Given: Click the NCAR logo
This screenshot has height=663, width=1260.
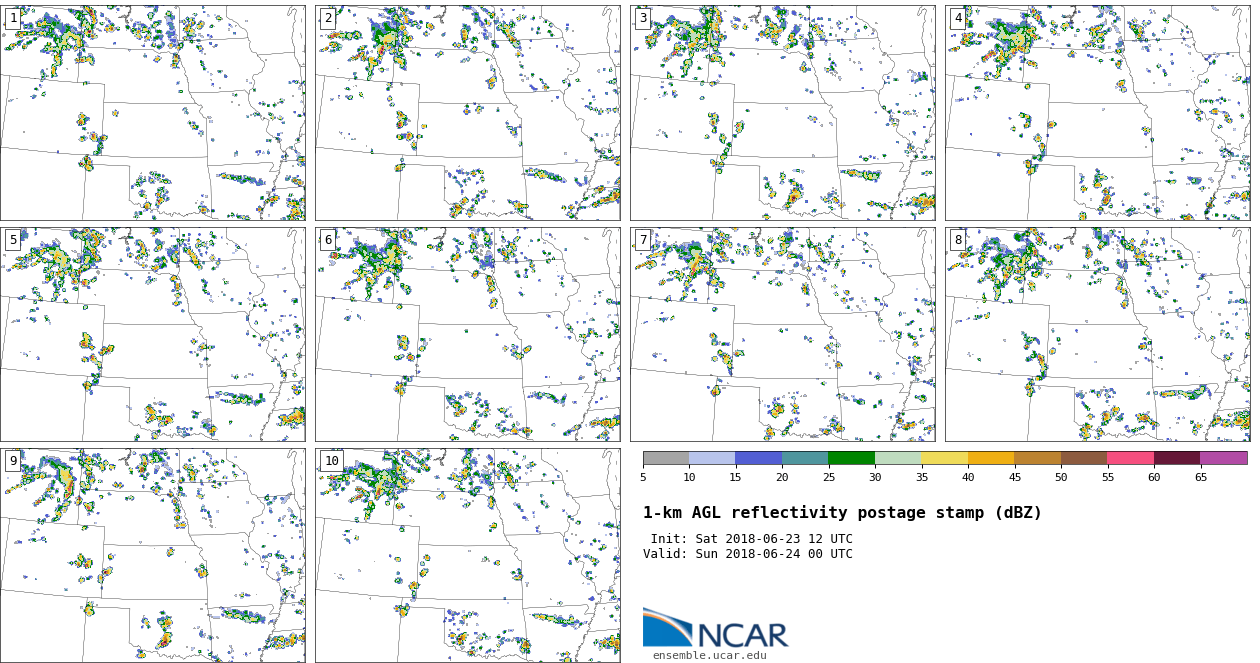Looking at the screenshot, I should (x=715, y=629).
